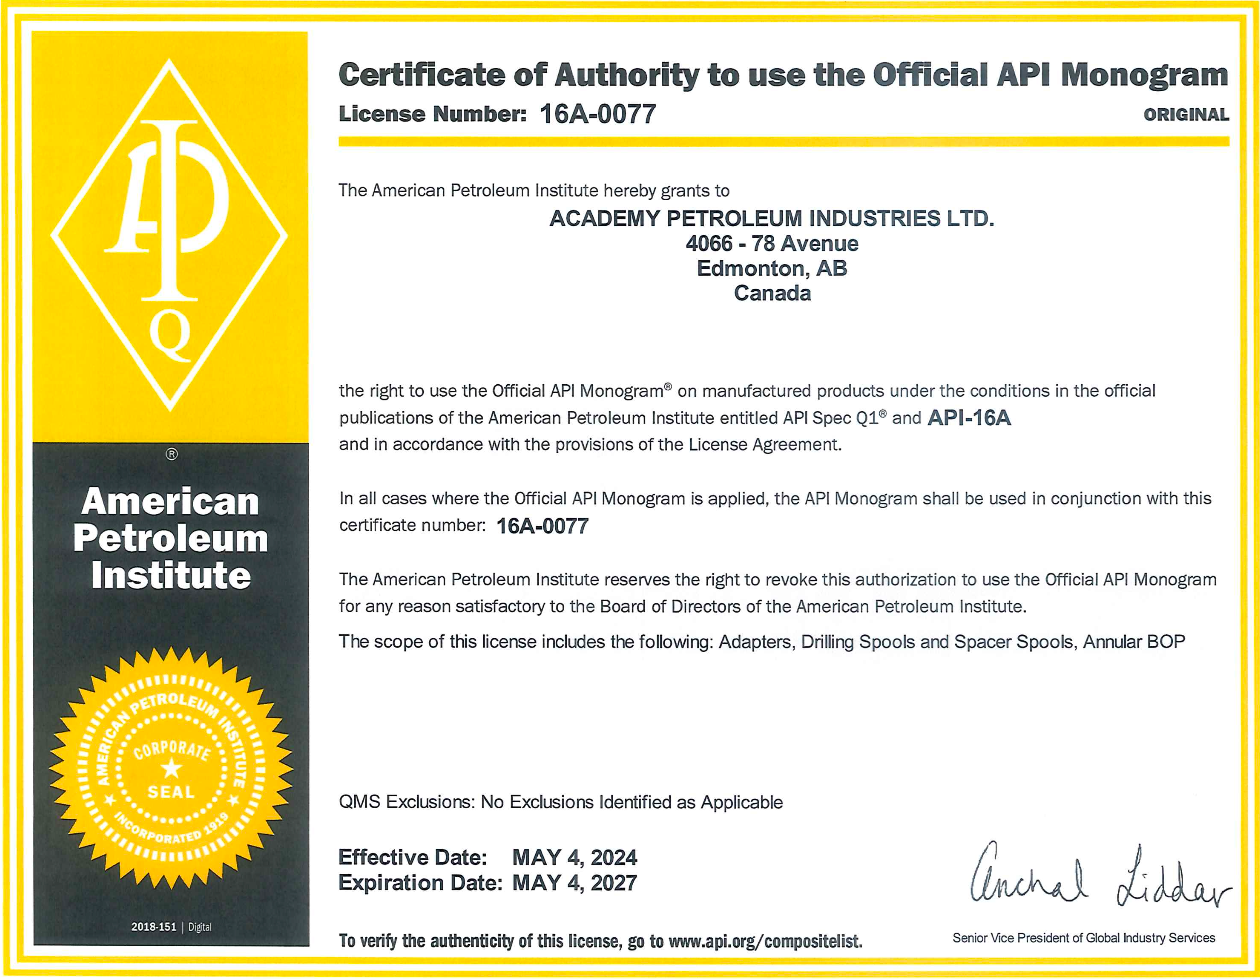Click the Effective Date MAY 4, 2024
Screen dimensions: 1260x980
click(x=488, y=857)
